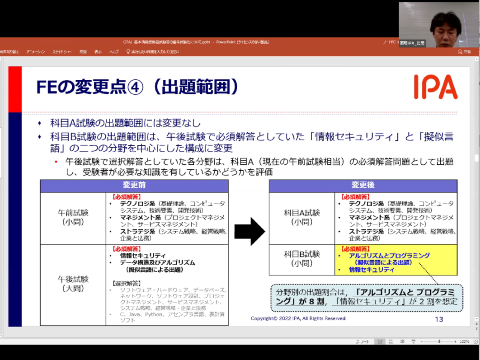Screen dimensions: 480x360
Task: Click slide number 13
Action: pyautogui.click(x=439, y=319)
